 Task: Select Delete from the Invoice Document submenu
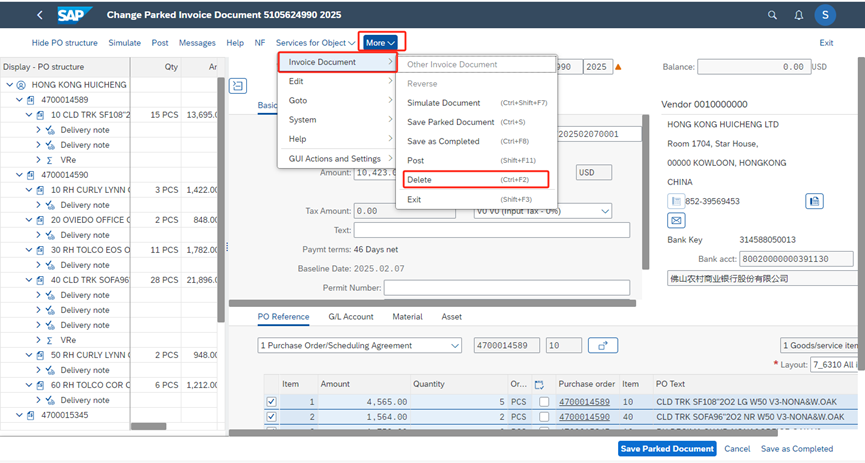click(x=420, y=180)
